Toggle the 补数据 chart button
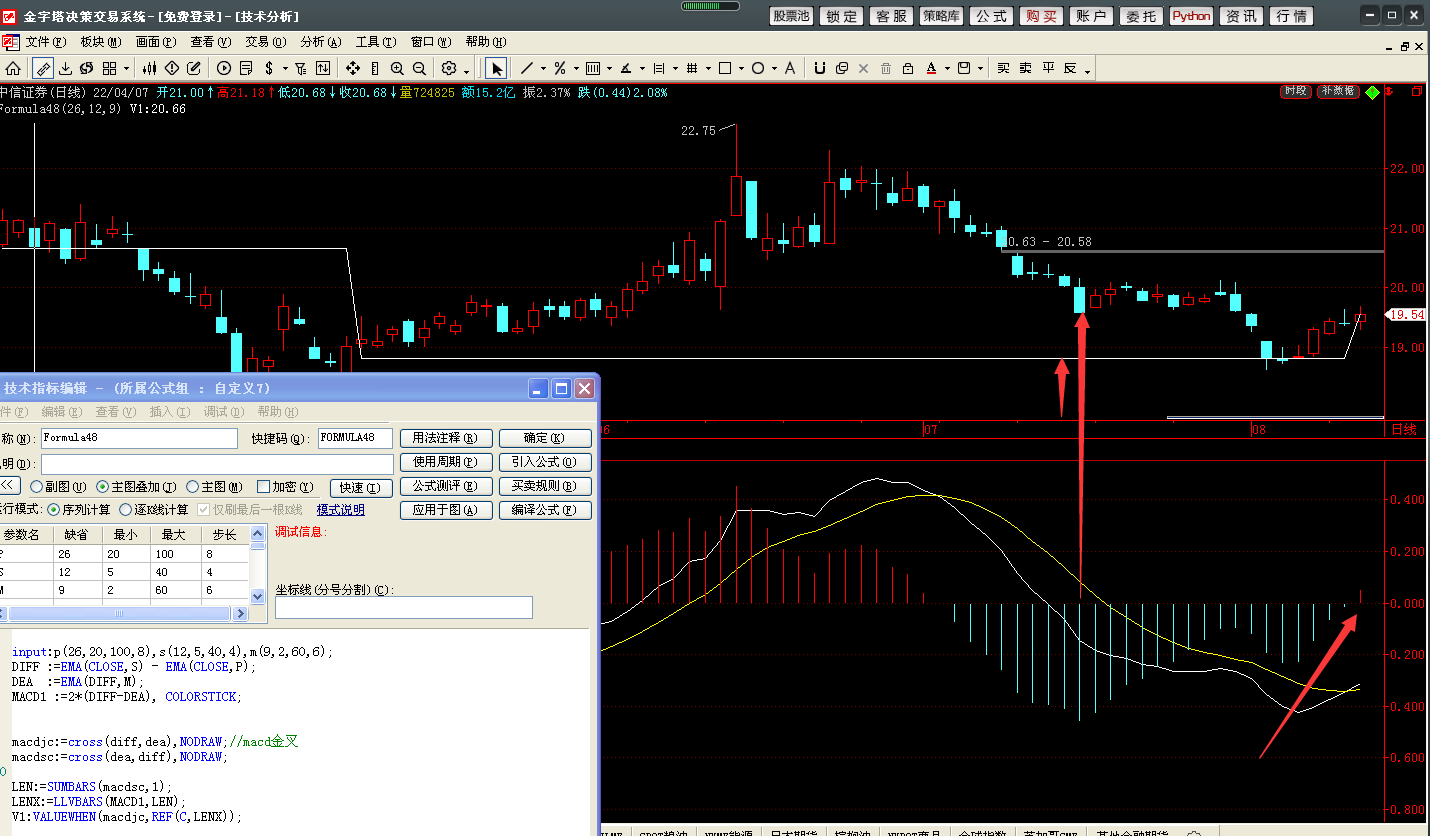Viewport: 1430px width, 836px height. point(1338,91)
